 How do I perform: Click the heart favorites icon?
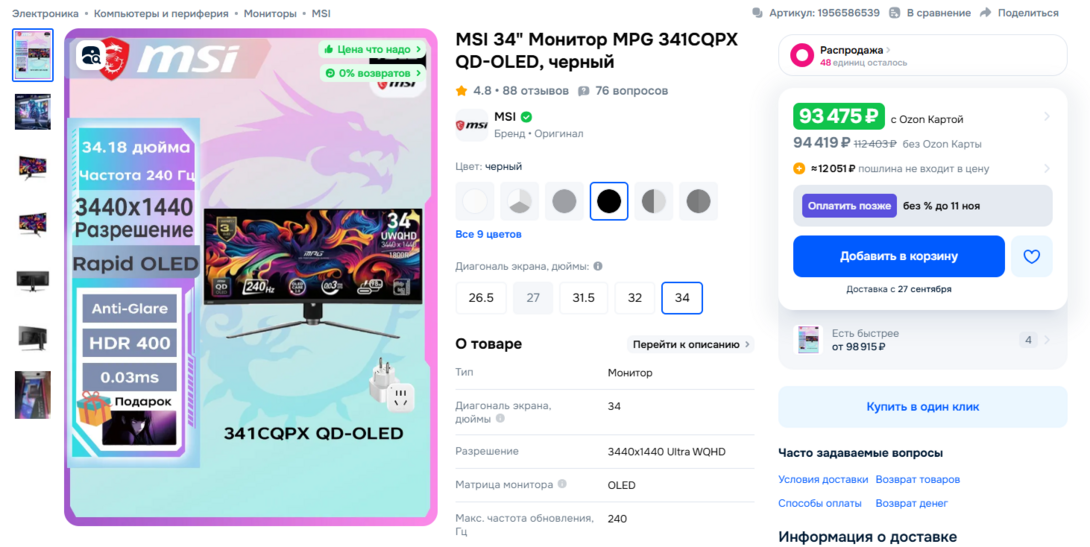click(x=1032, y=256)
